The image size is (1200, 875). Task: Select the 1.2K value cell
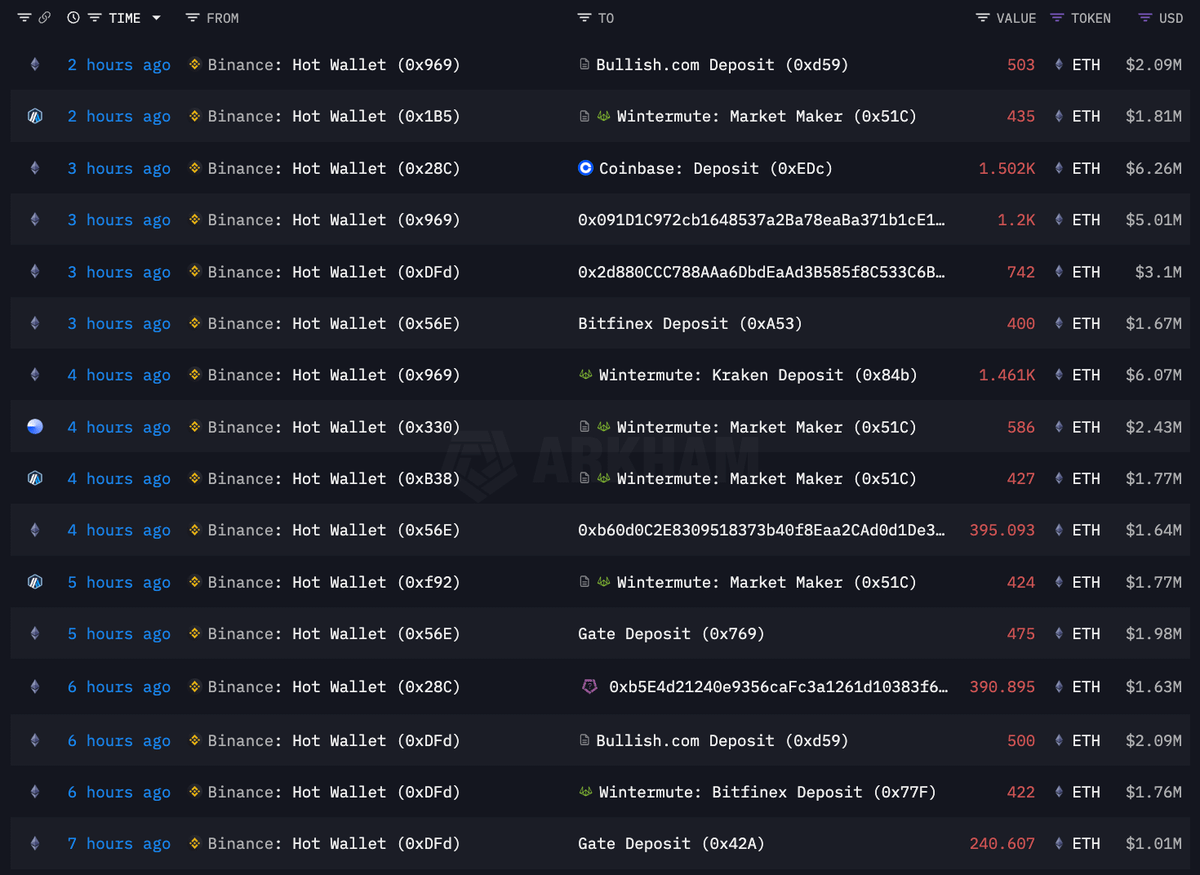point(1016,220)
